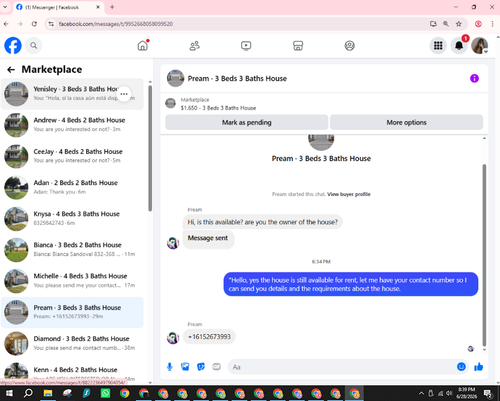
Task: Show hidden tray icons chevron
Action: [421, 393]
